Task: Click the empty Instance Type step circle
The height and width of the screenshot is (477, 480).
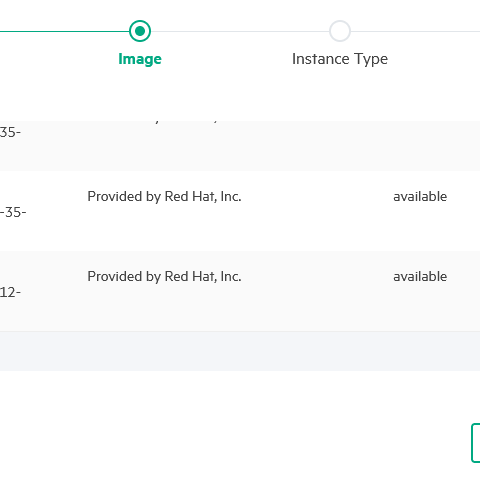Action: (x=340, y=31)
